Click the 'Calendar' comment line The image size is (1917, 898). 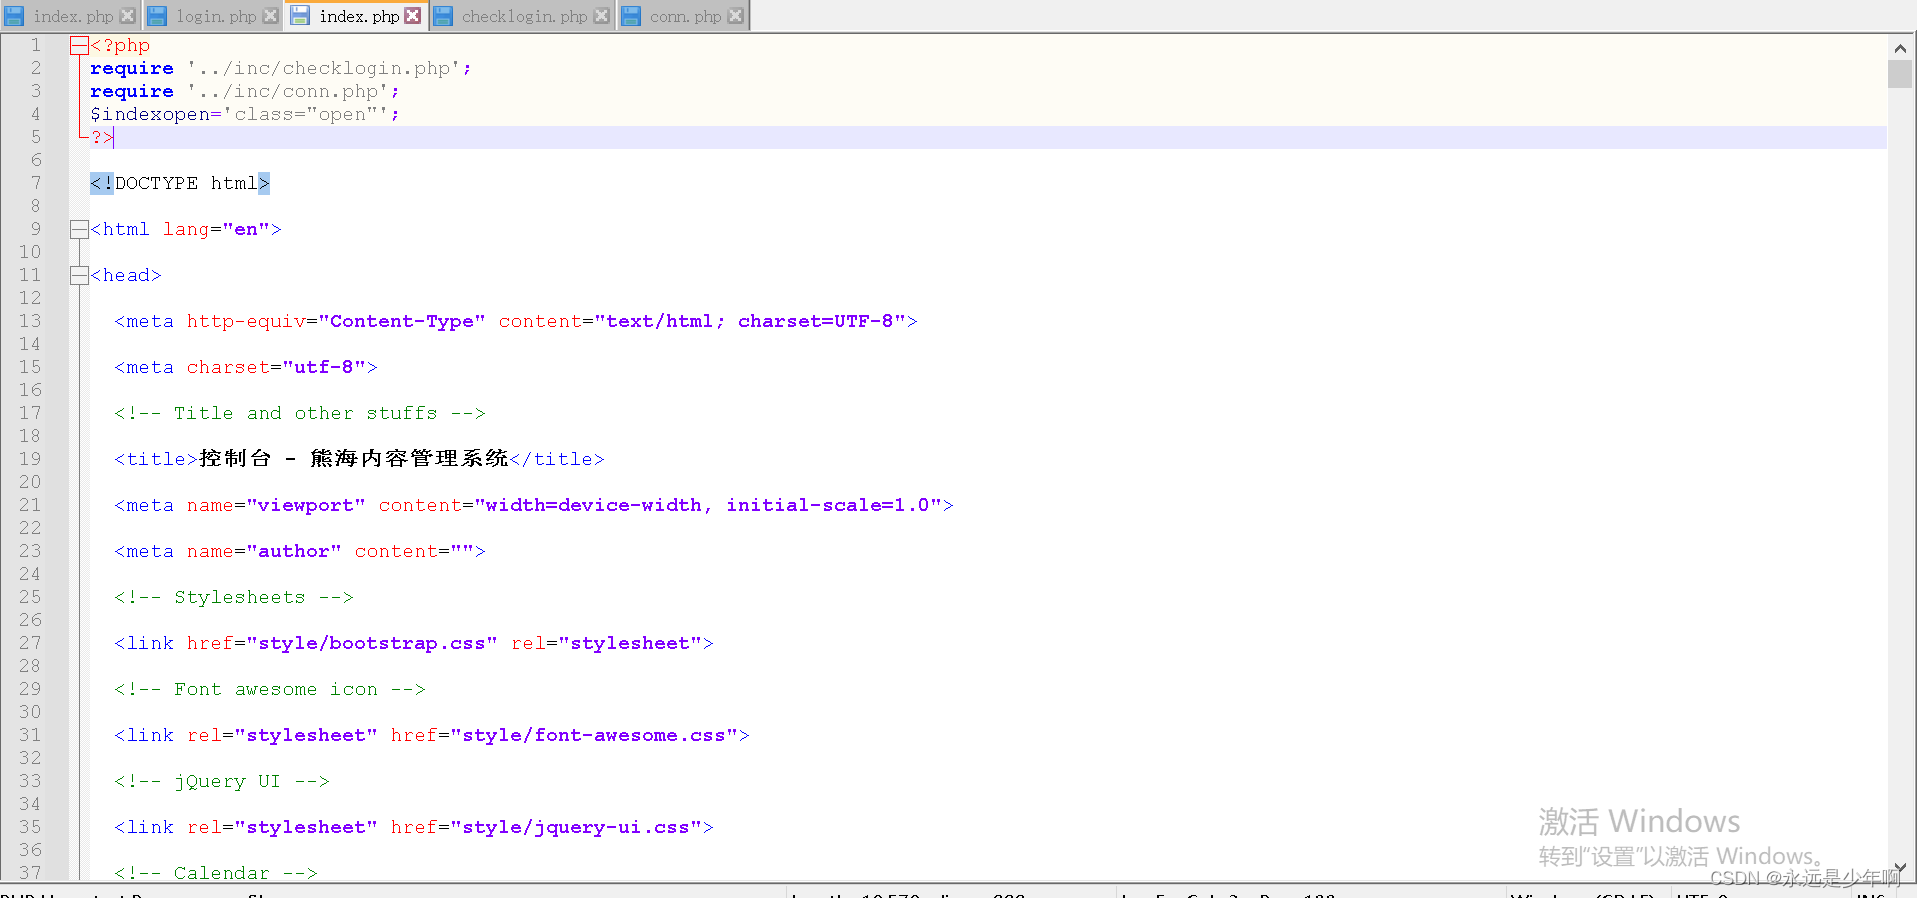215,873
